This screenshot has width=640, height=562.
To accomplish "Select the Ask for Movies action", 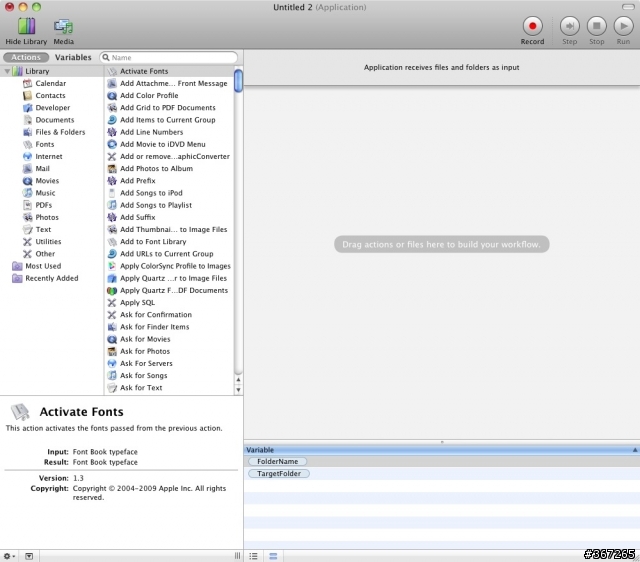I will [169, 339].
